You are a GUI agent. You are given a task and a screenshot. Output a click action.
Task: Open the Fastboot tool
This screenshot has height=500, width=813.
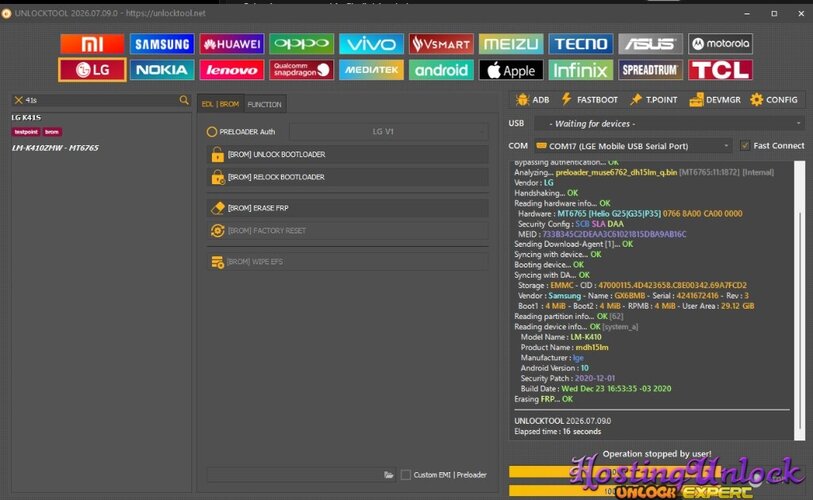590,100
